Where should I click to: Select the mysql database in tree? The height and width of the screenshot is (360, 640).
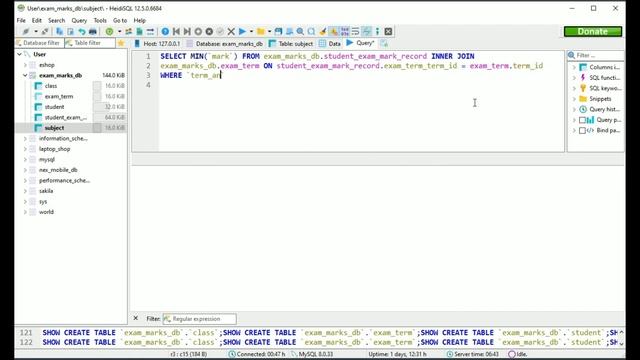47,160
